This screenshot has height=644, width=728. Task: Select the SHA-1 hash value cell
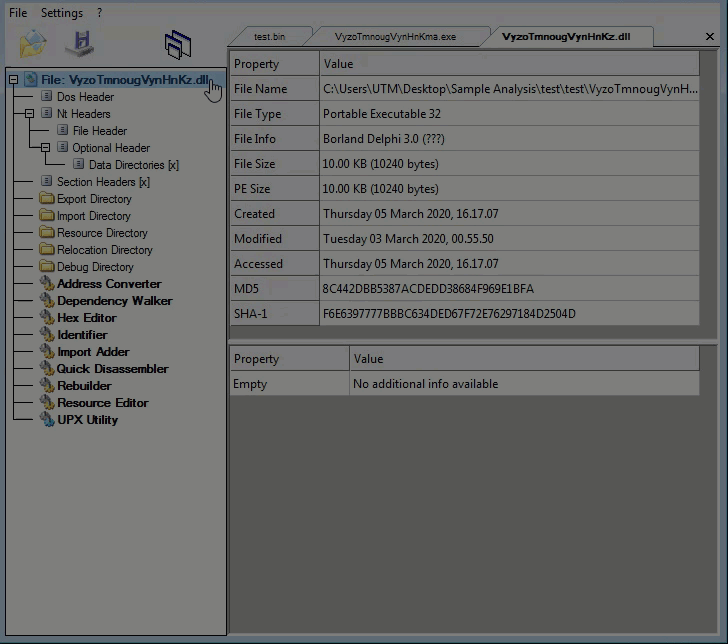[x=509, y=314]
